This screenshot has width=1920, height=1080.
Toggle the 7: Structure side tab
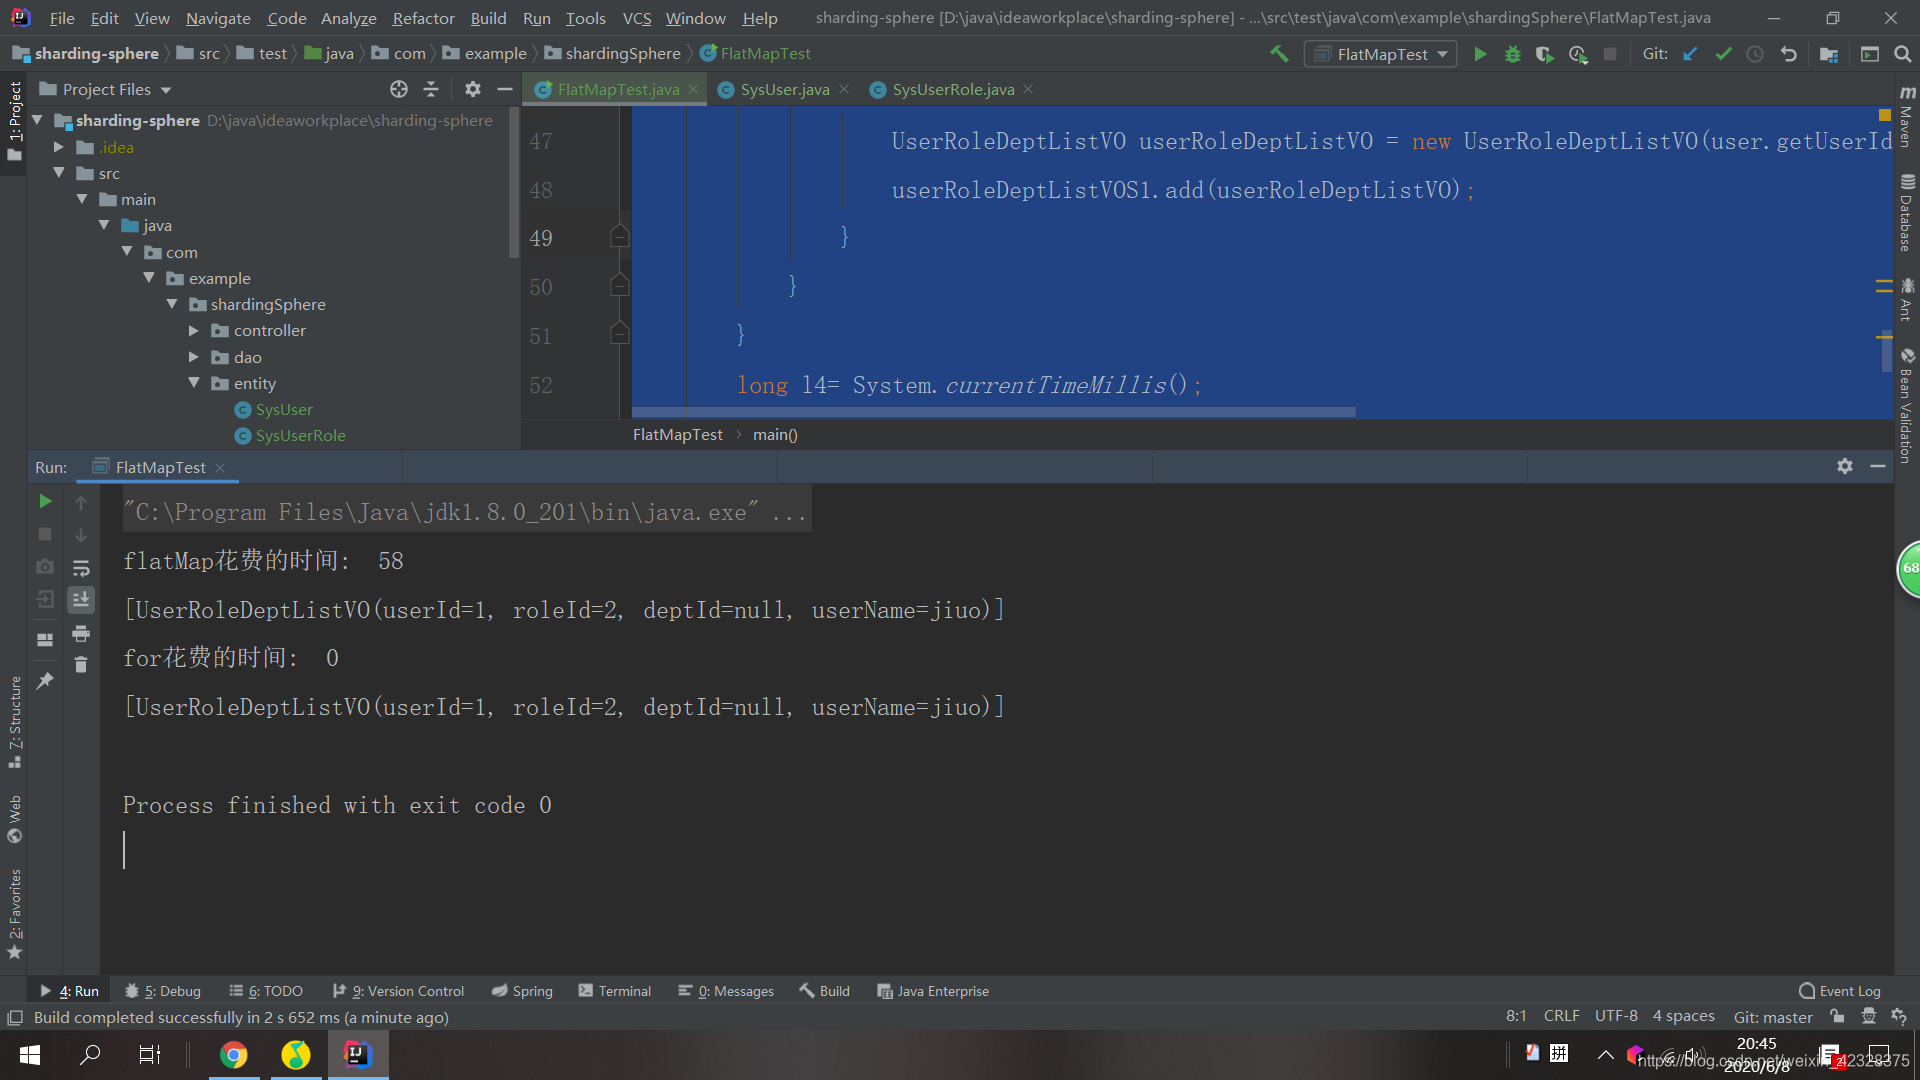14,722
